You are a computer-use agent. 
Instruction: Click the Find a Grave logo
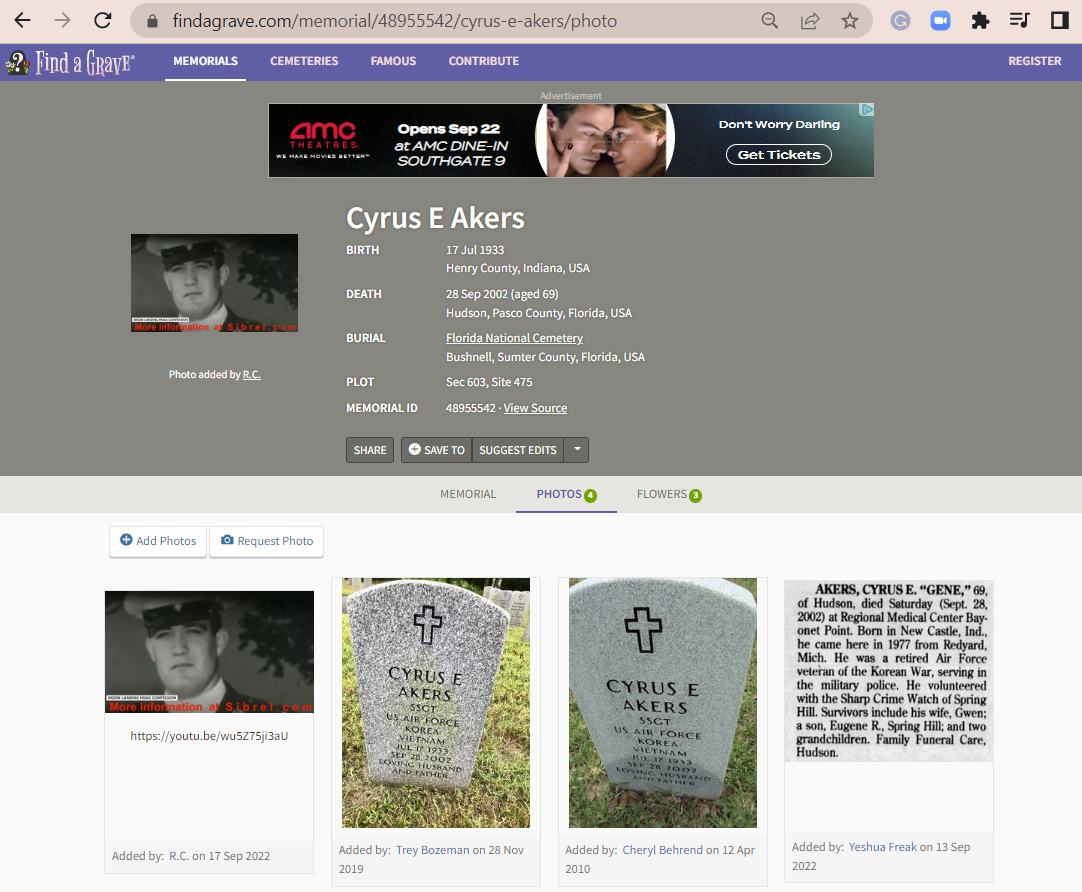[x=70, y=61]
